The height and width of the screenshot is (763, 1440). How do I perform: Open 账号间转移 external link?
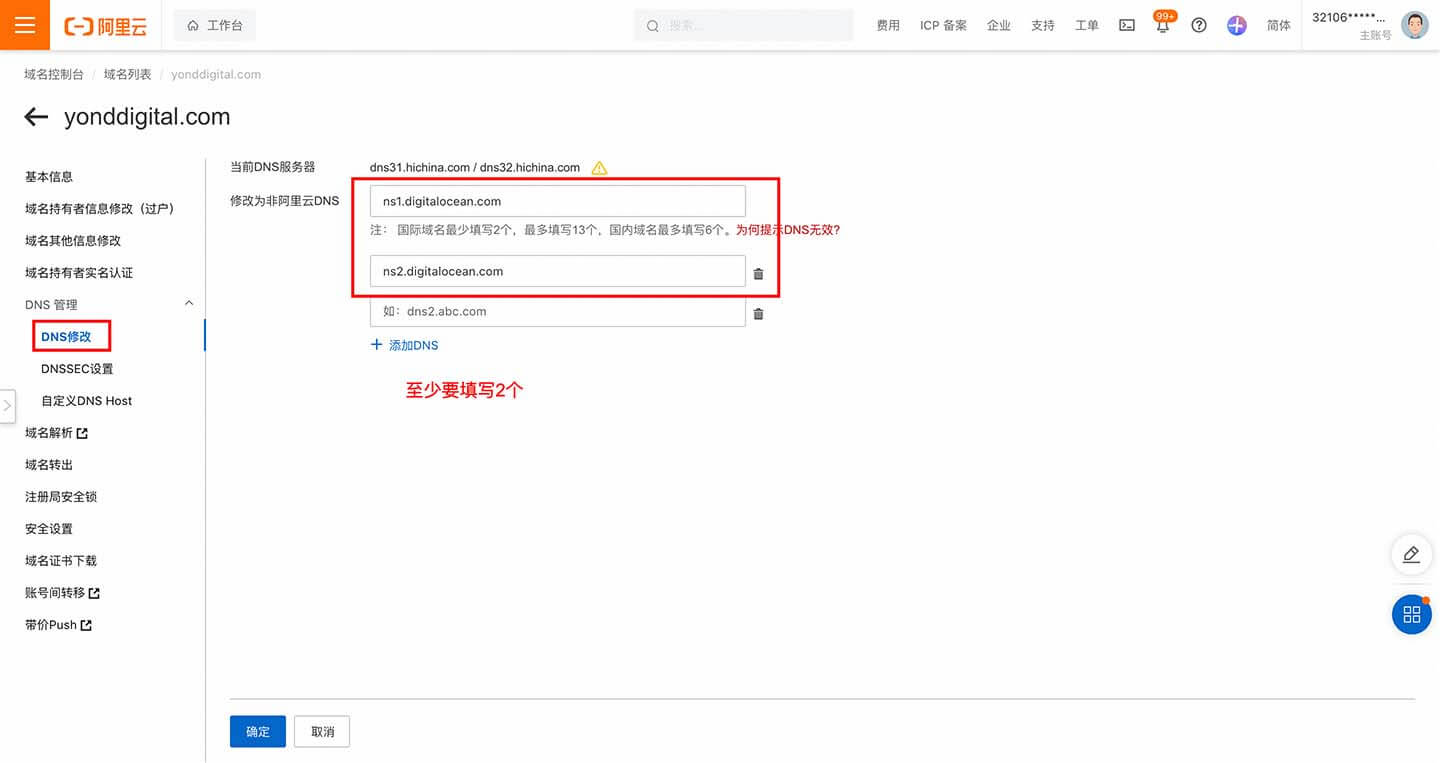(62, 593)
